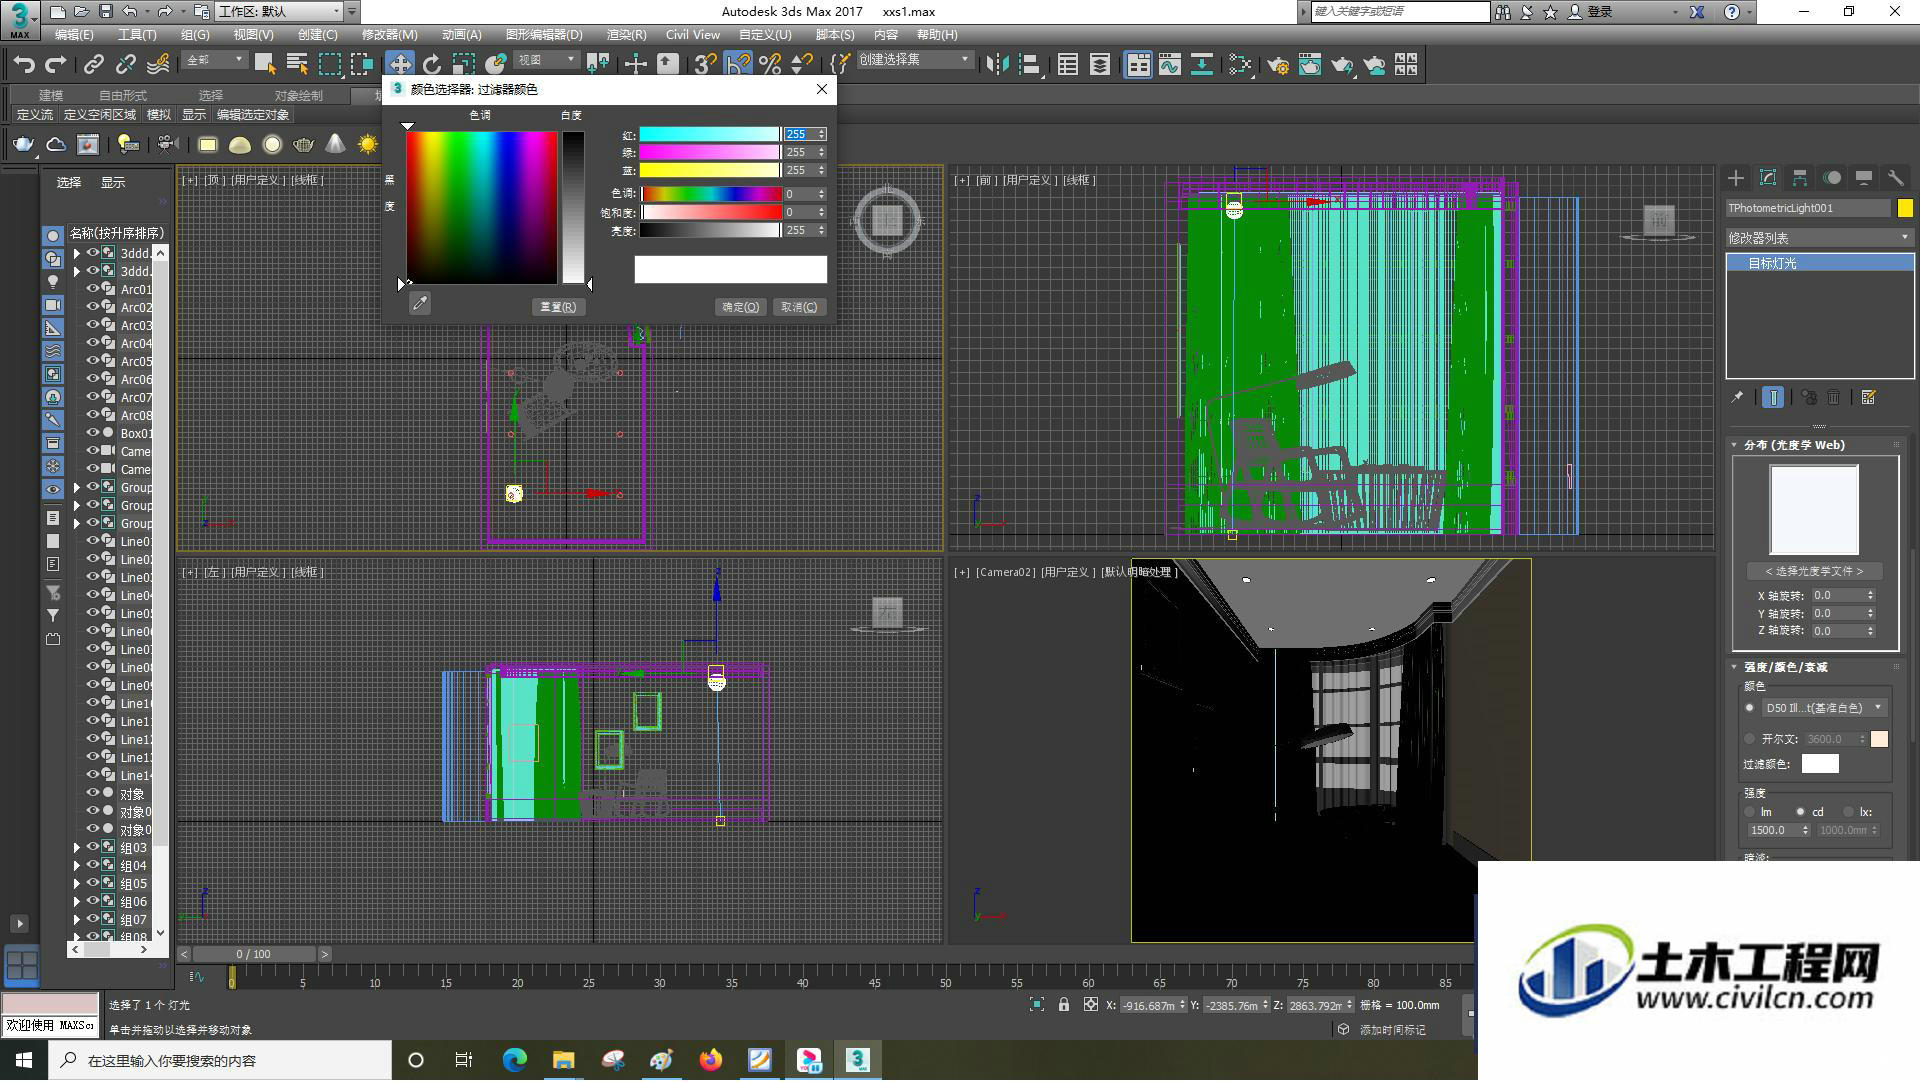Open the Schematic View
Viewport: 1920px width, 1082px height.
click(x=1202, y=65)
